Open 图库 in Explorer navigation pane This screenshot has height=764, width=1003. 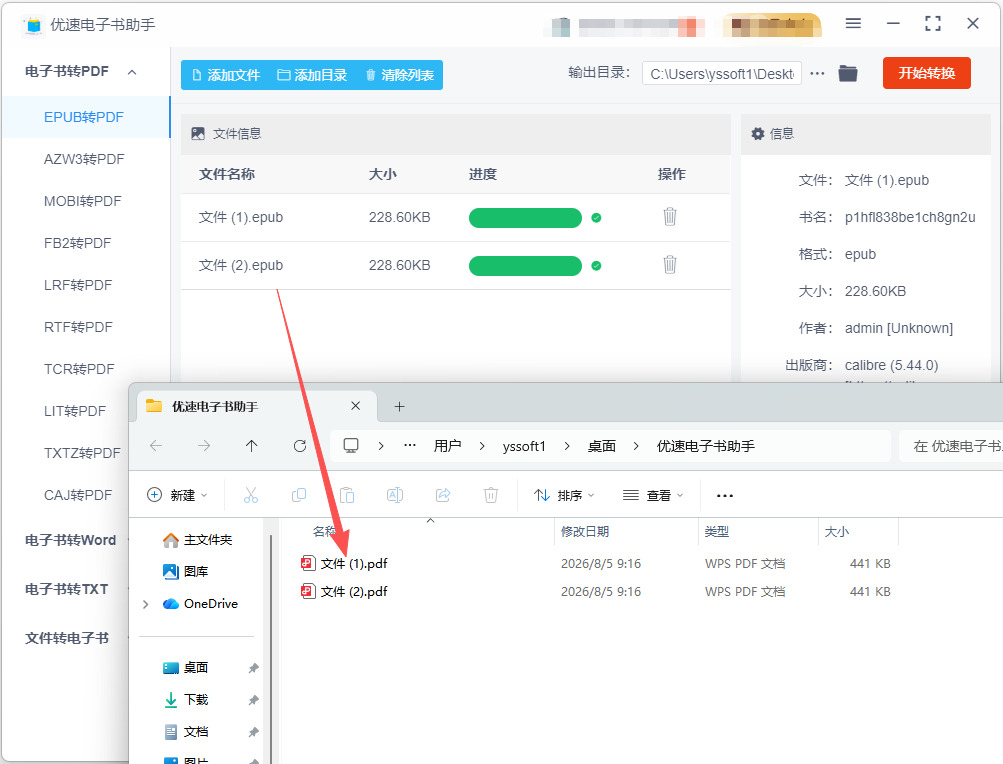click(x=186, y=571)
